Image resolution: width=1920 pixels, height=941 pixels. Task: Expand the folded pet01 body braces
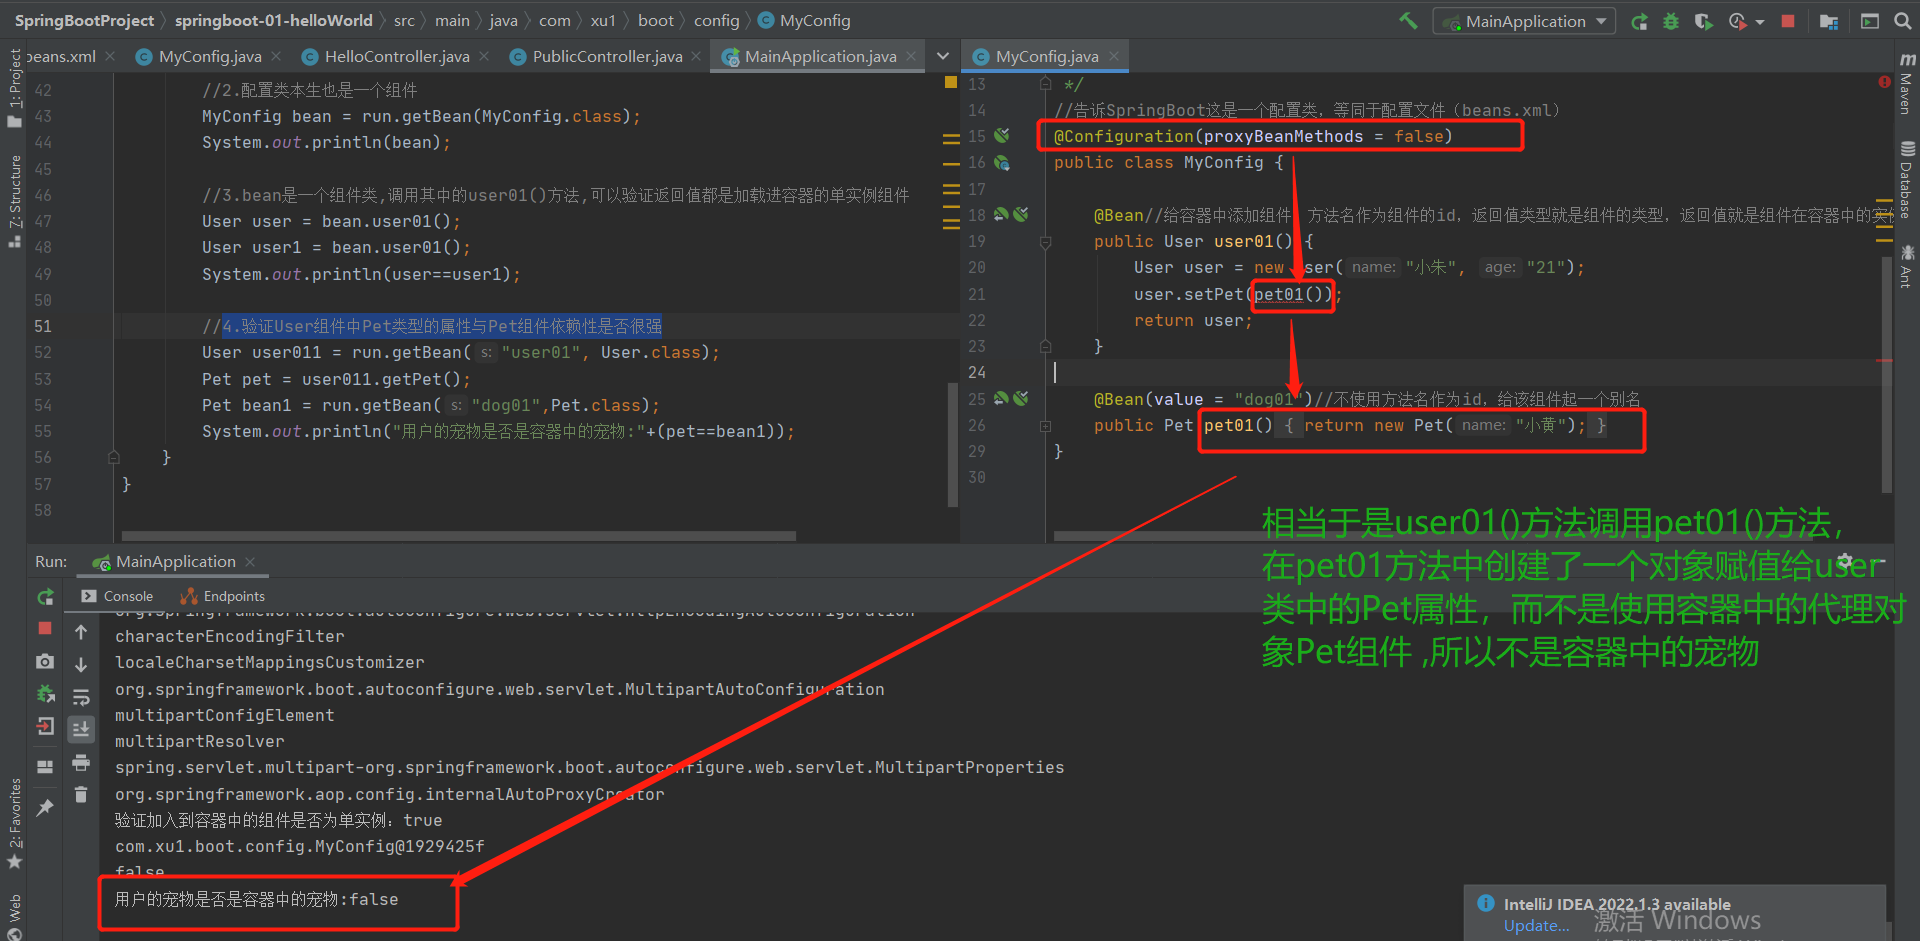click(1289, 425)
